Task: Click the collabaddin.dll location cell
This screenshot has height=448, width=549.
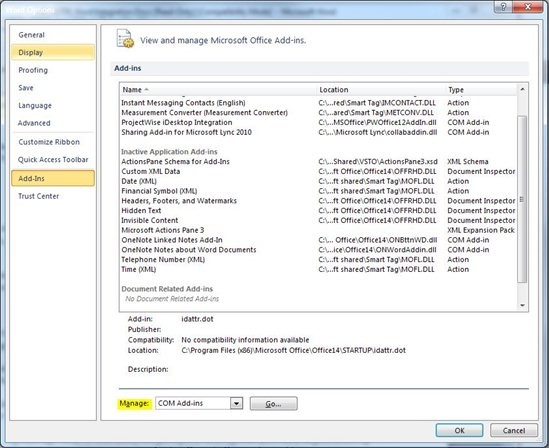Action: click(x=378, y=132)
